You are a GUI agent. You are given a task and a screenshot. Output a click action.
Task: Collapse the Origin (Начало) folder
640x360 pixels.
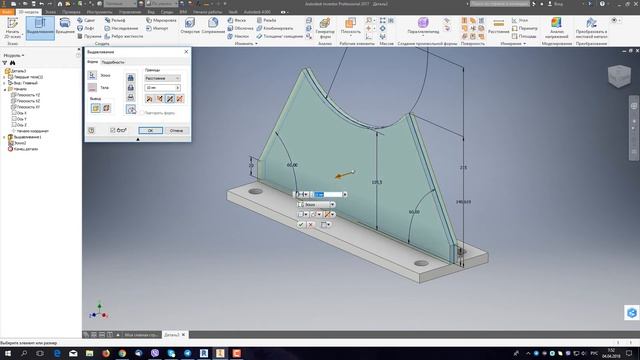[x=4, y=89]
